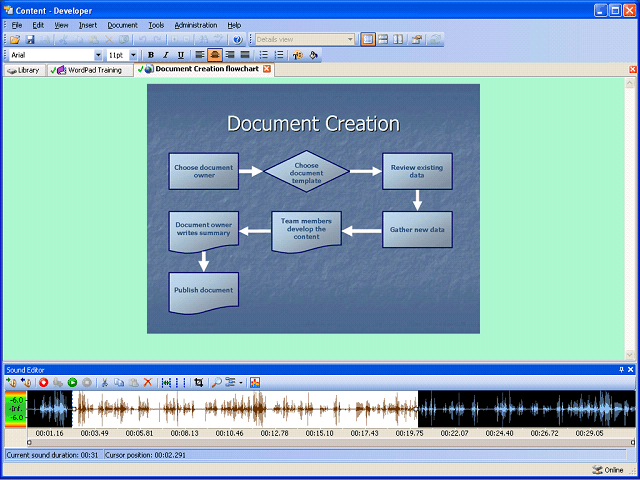Cut the selection with the Sound Editor scissors
The height and width of the screenshot is (480, 640).
coord(104,382)
